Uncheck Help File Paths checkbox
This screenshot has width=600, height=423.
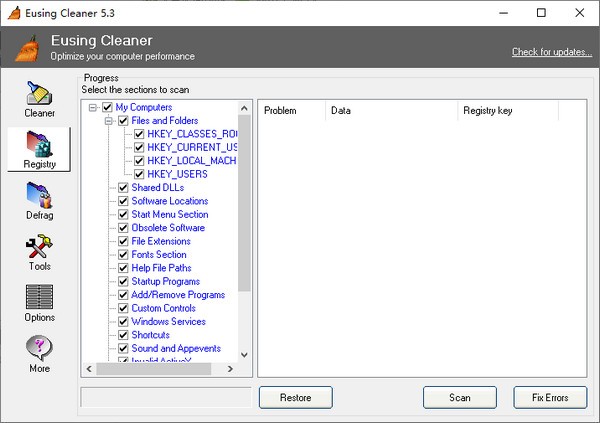coord(123,268)
